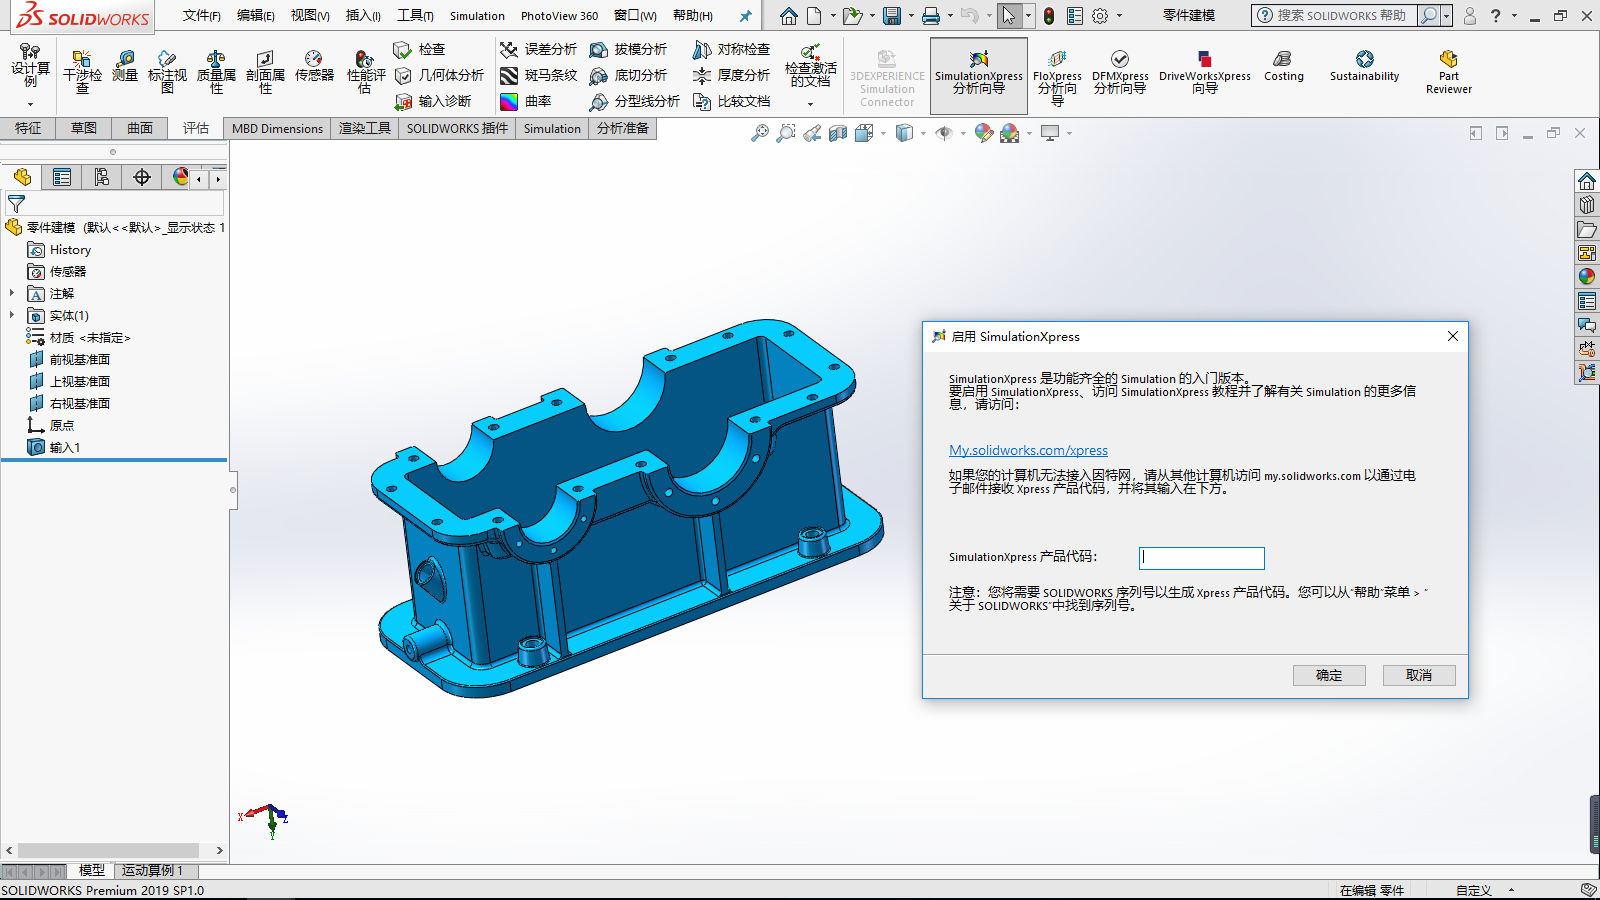The image size is (1600, 900).
Task: Click the SimulationXpress 产品代码 input field
Action: coord(1202,558)
